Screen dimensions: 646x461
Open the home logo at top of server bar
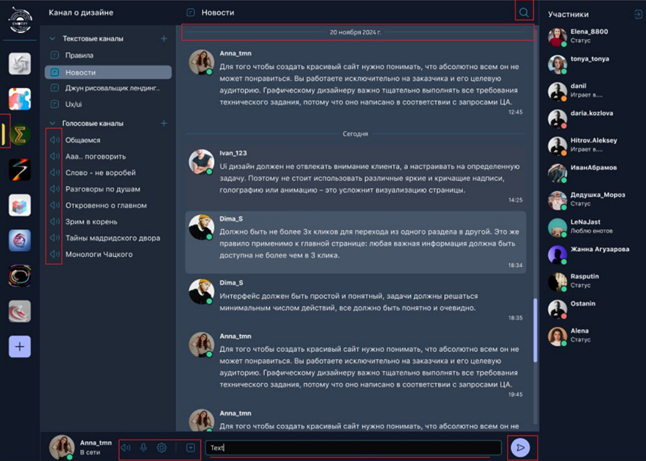coord(20,19)
